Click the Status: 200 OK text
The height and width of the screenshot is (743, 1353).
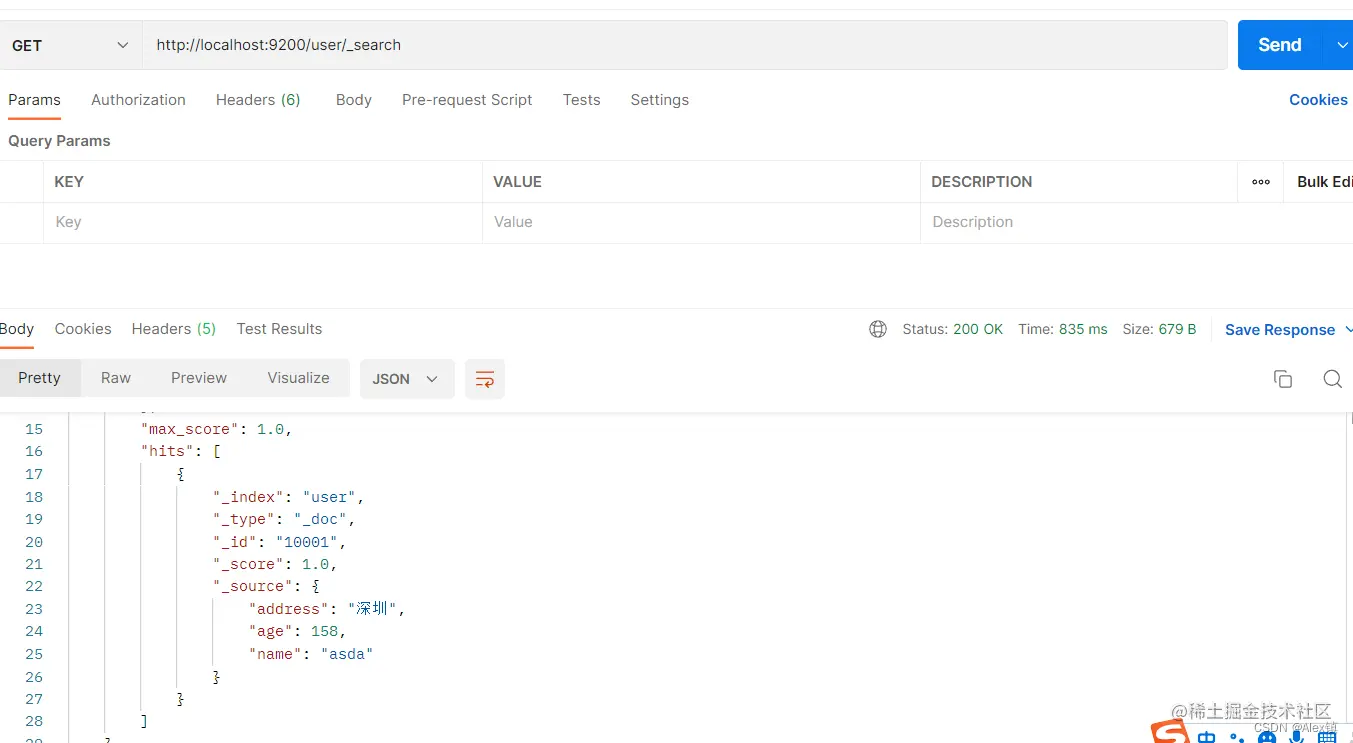[x=952, y=329]
